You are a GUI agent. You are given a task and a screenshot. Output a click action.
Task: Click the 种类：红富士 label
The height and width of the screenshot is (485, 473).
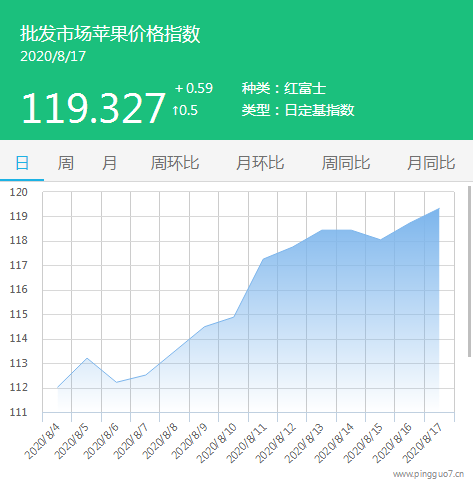click(x=284, y=88)
